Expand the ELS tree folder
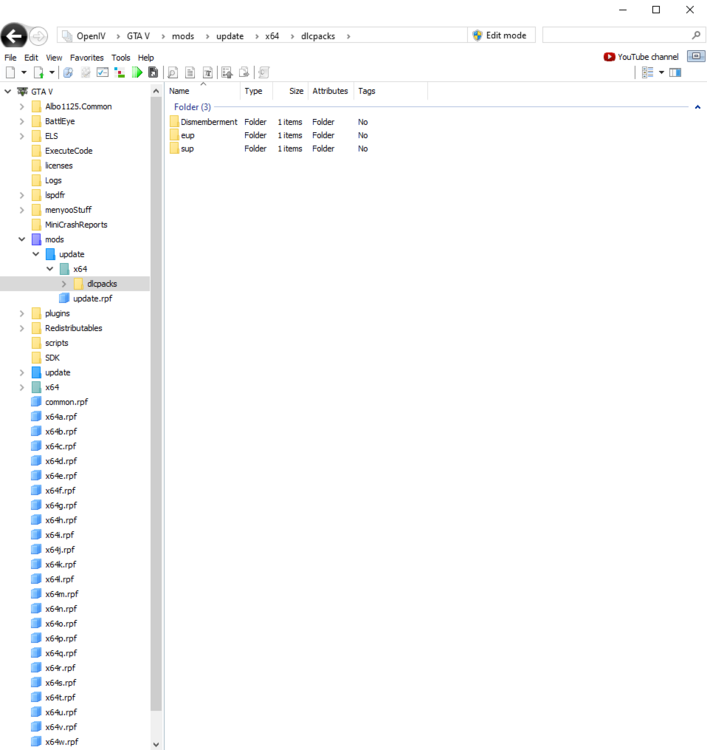 (22, 136)
